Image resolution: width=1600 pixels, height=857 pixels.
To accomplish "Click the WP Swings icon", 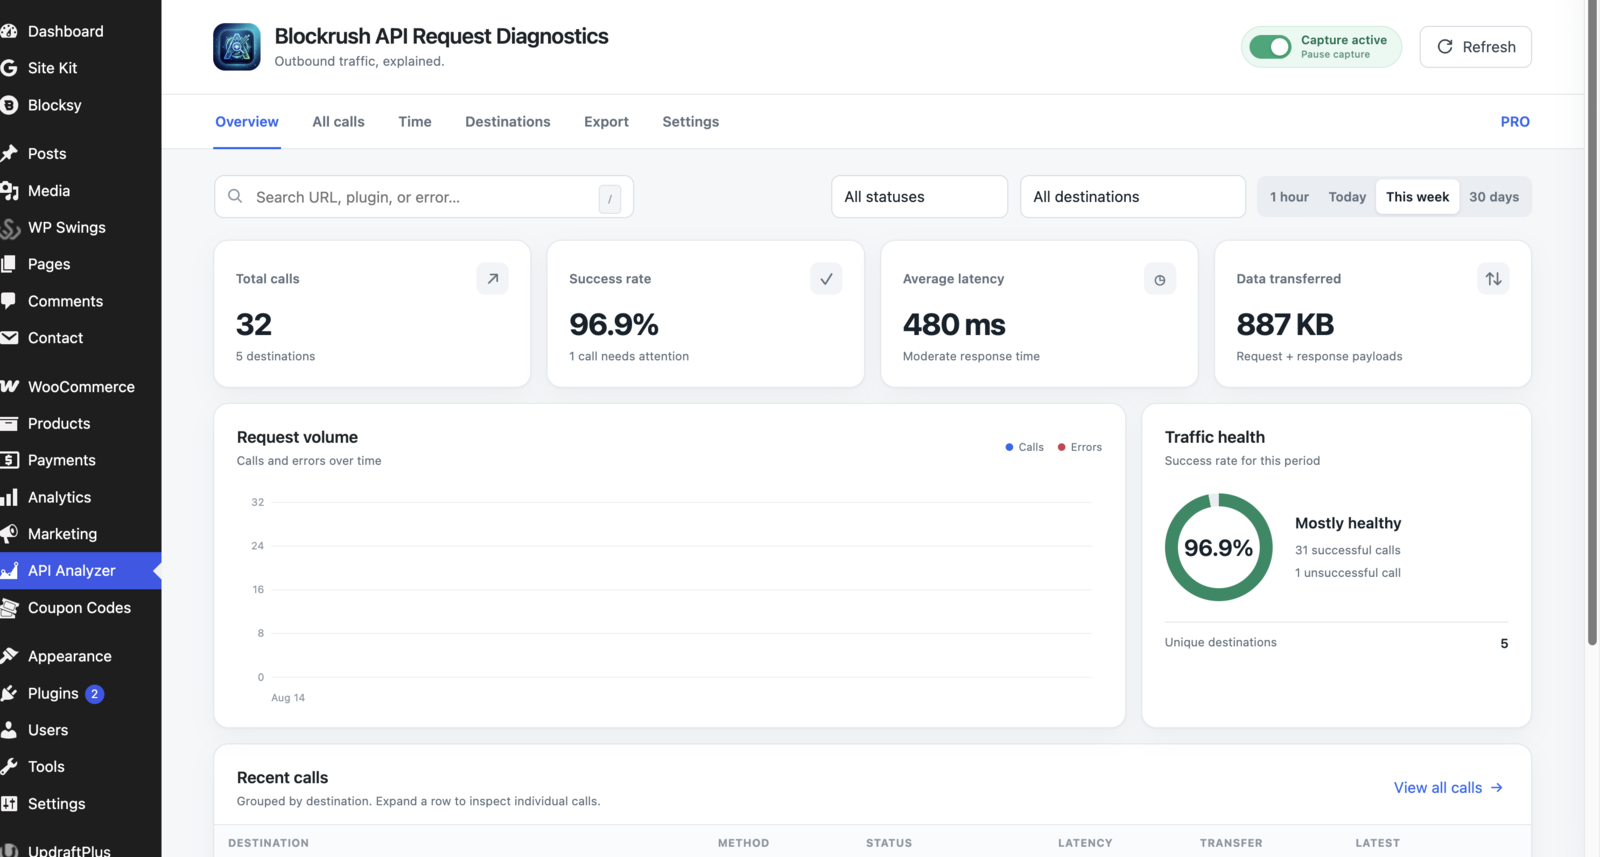I will pyautogui.click(x=9, y=227).
